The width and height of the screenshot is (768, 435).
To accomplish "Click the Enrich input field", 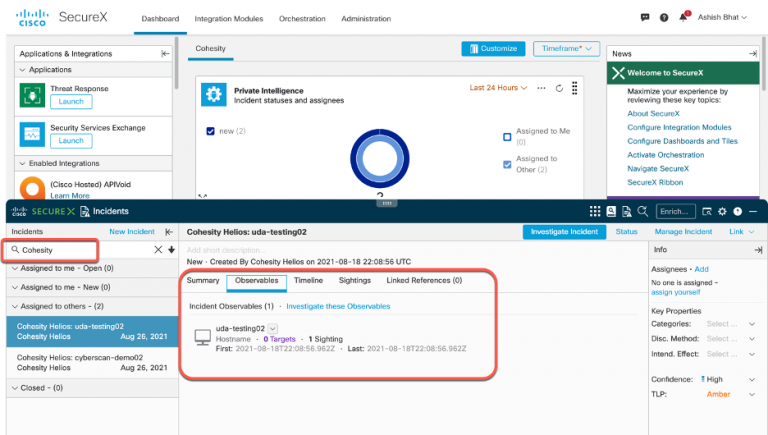I will 676,211.
